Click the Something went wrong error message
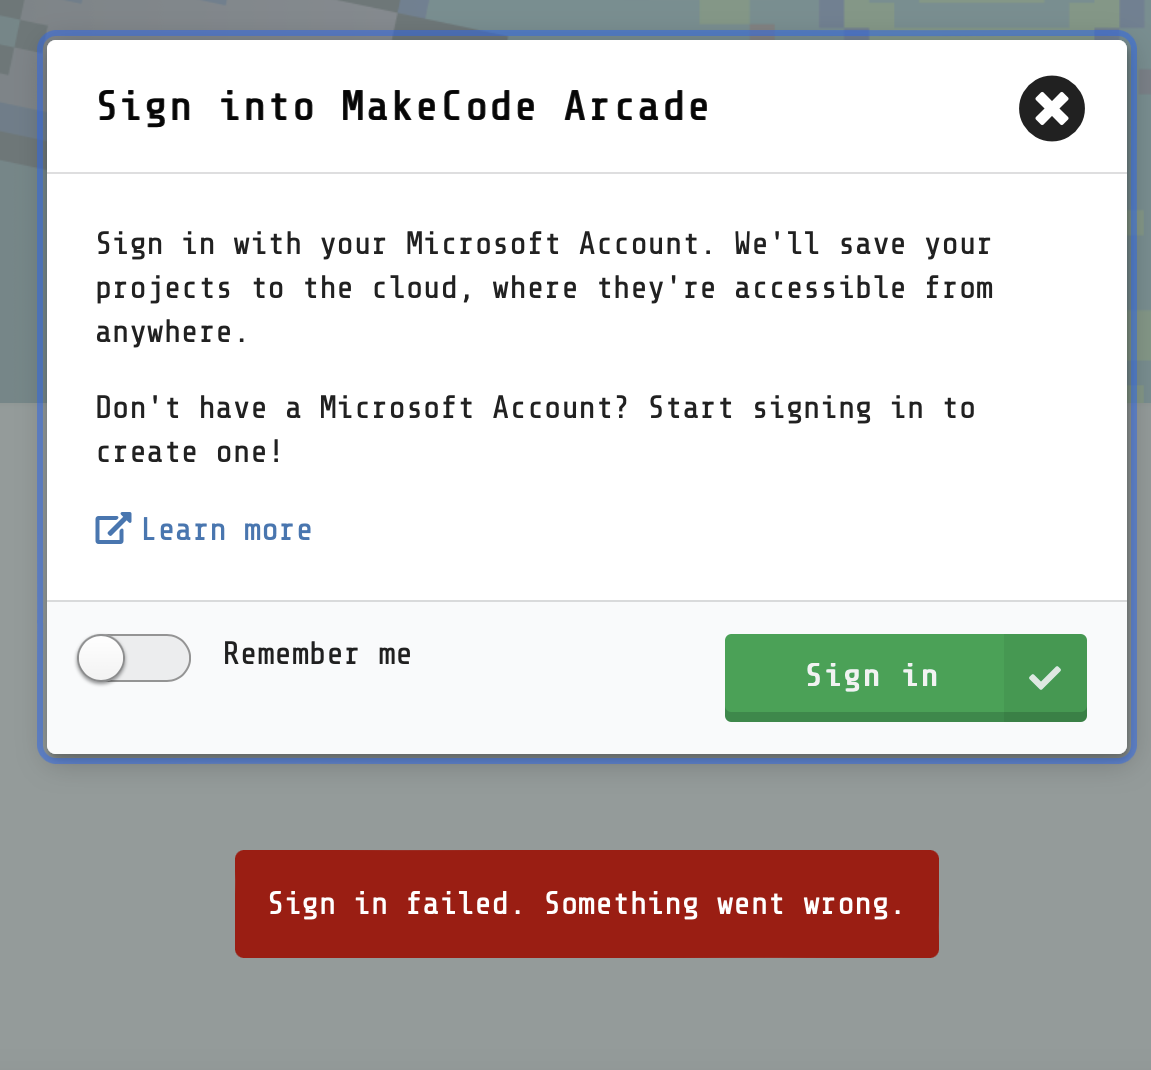Image resolution: width=1151 pixels, height=1070 pixels. coord(723,903)
